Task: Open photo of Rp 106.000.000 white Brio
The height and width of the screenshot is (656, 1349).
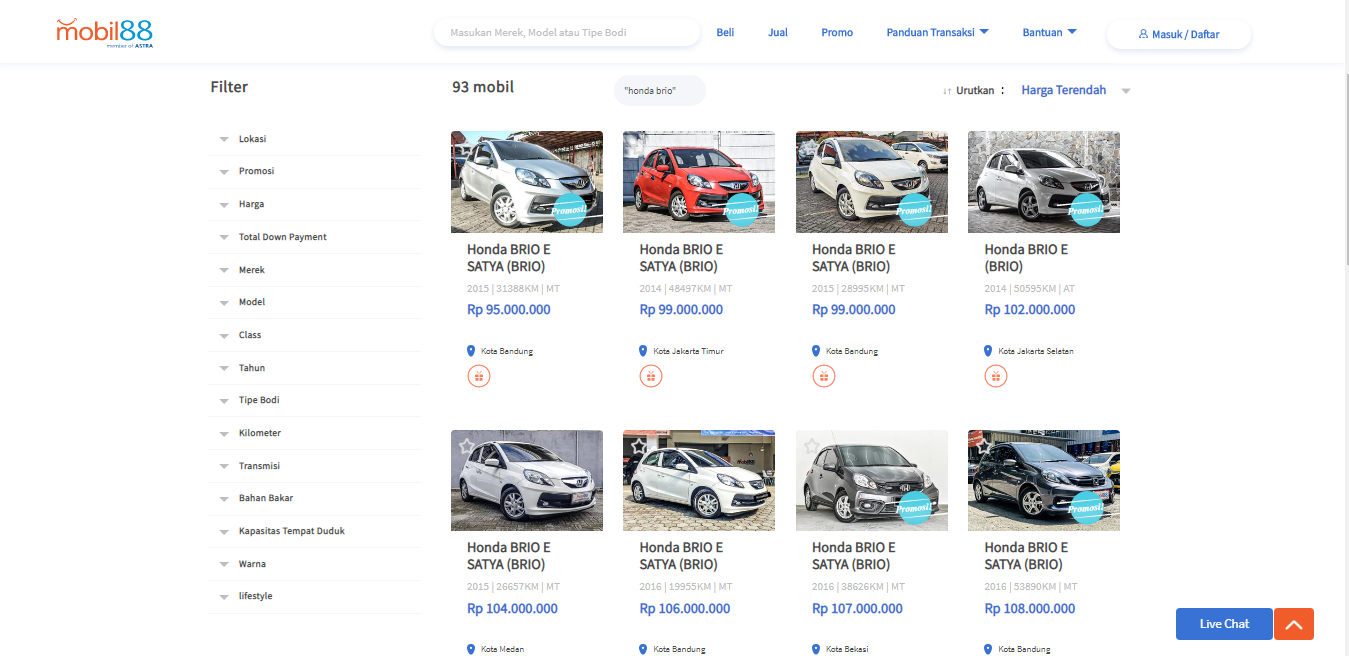Action: coord(699,480)
